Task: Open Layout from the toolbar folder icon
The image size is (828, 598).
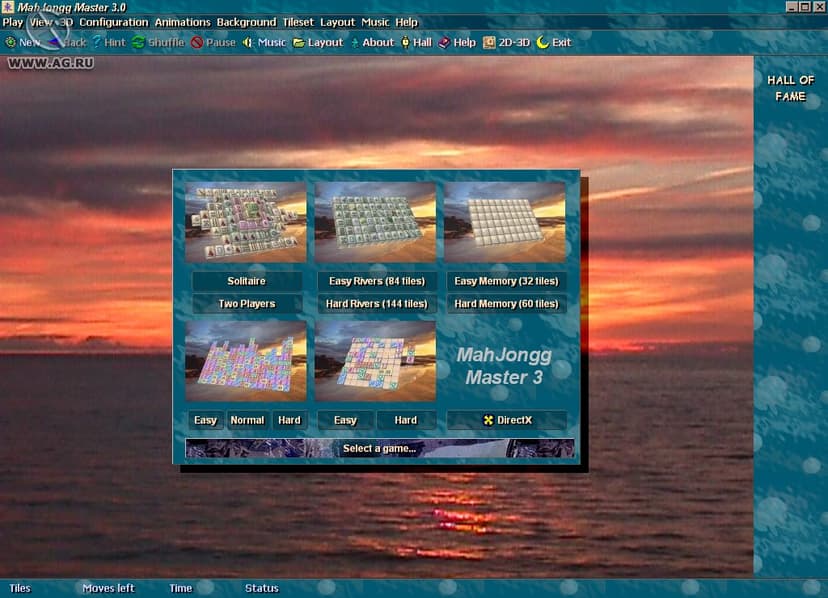Action: click(318, 42)
